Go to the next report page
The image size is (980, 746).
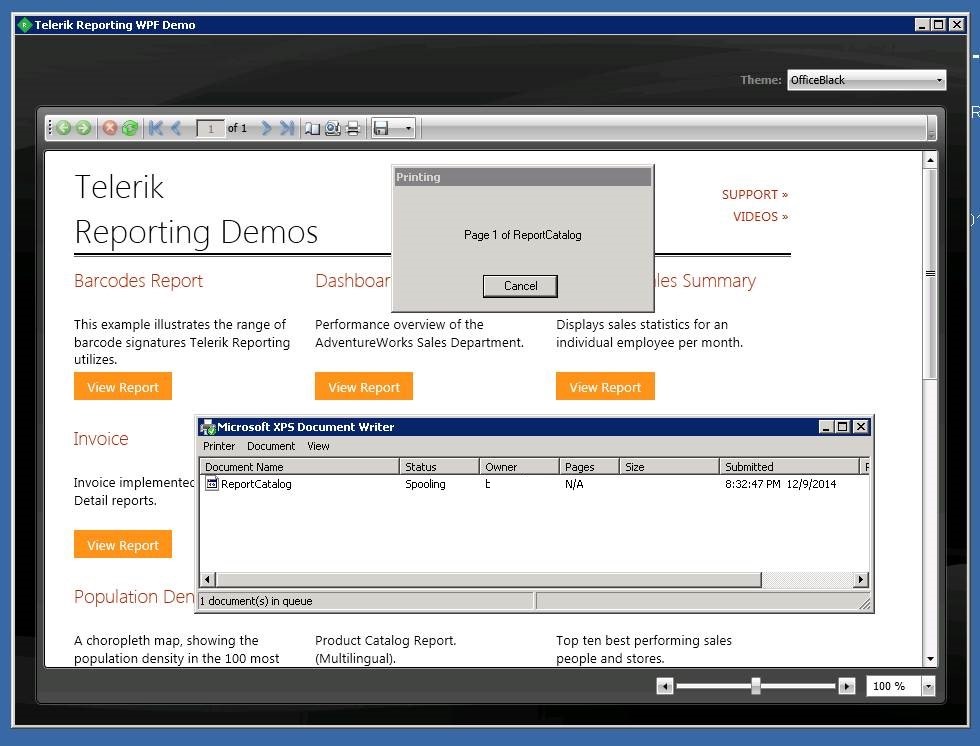266,128
